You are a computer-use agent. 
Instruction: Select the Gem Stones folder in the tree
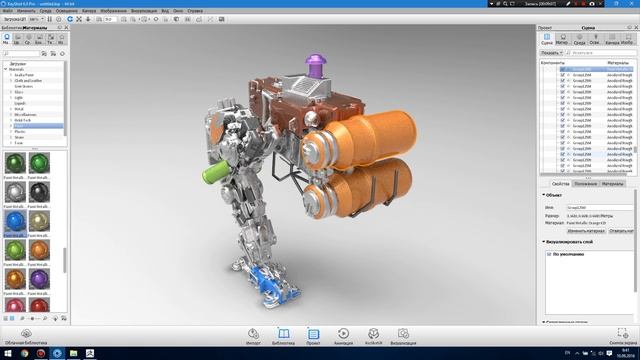click(x=23, y=87)
